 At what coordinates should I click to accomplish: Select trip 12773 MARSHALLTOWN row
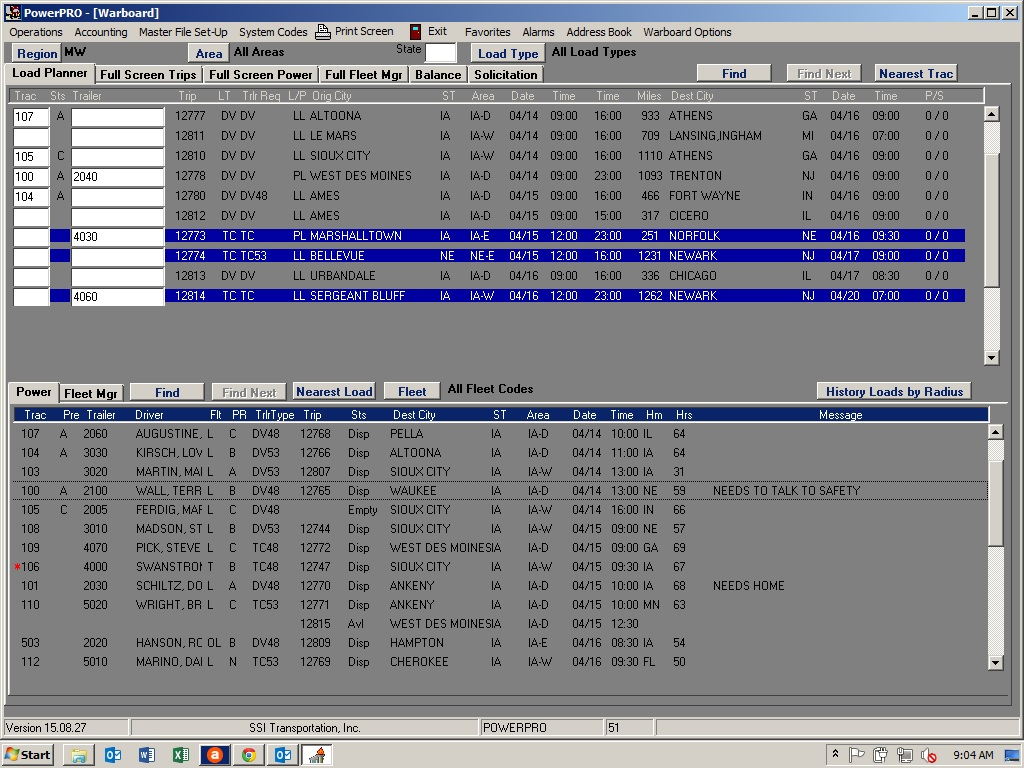(565, 236)
